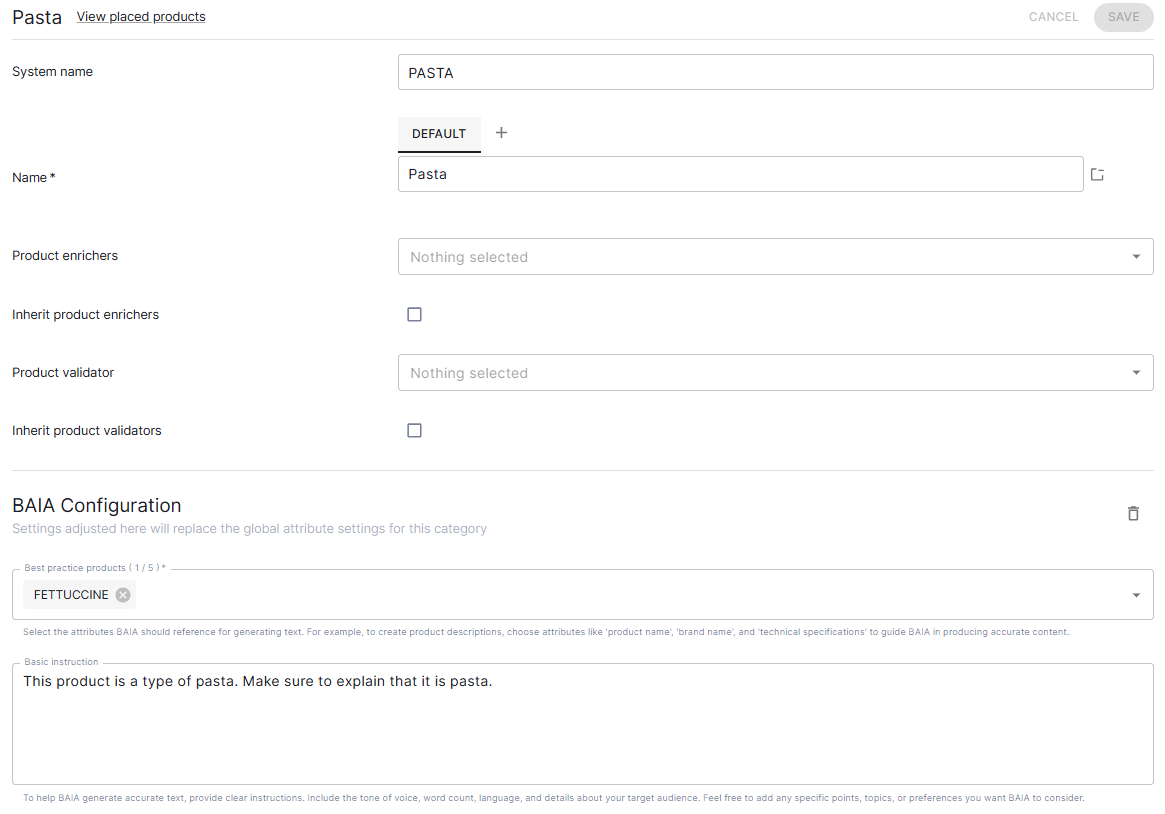Viewport: 1165px width, 814px height.
Task: Click the Inherit product enrichers label
Action: [85, 315]
